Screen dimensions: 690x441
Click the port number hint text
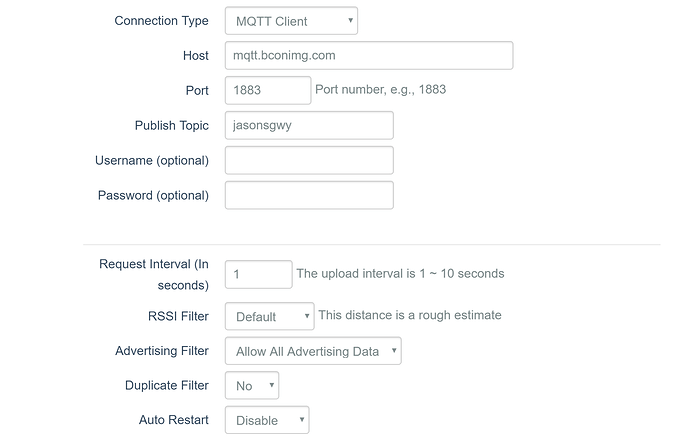pyautogui.click(x=381, y=89)
